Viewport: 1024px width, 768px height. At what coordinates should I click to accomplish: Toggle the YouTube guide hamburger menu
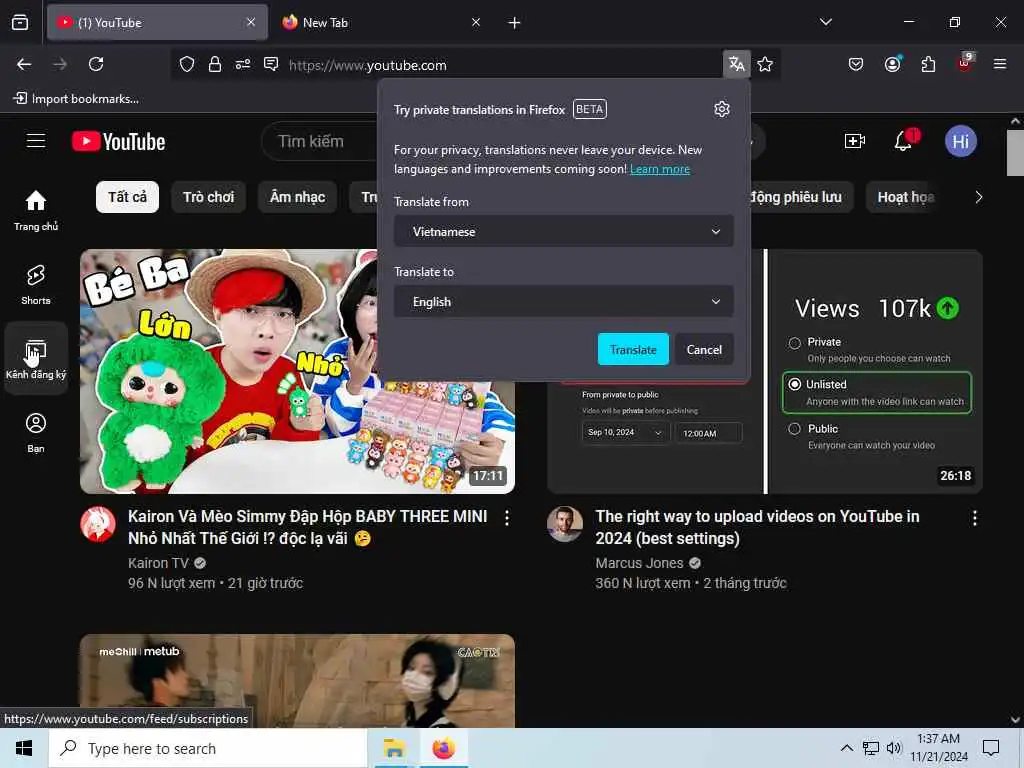36,141
